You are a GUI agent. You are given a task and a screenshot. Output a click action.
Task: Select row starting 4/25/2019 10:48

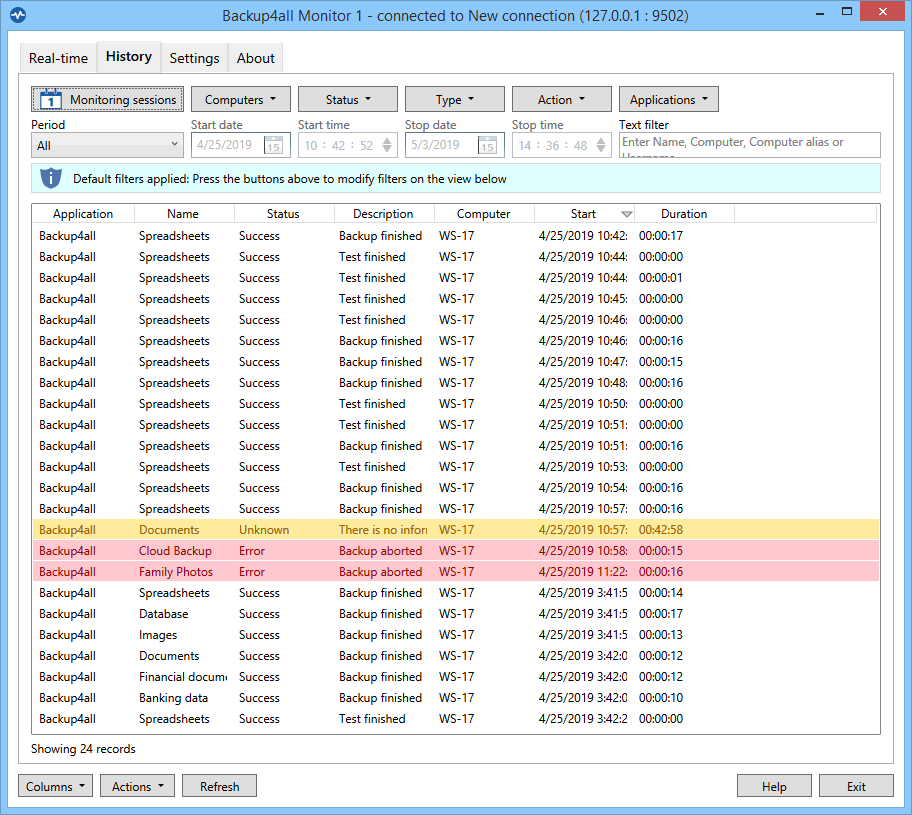coord(456,383)
